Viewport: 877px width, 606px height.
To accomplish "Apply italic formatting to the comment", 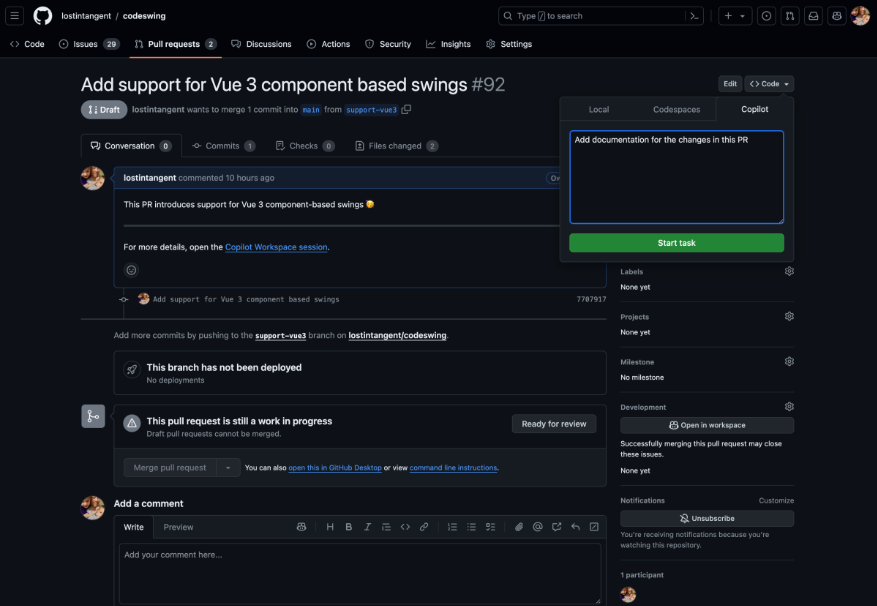I will 366,527.
